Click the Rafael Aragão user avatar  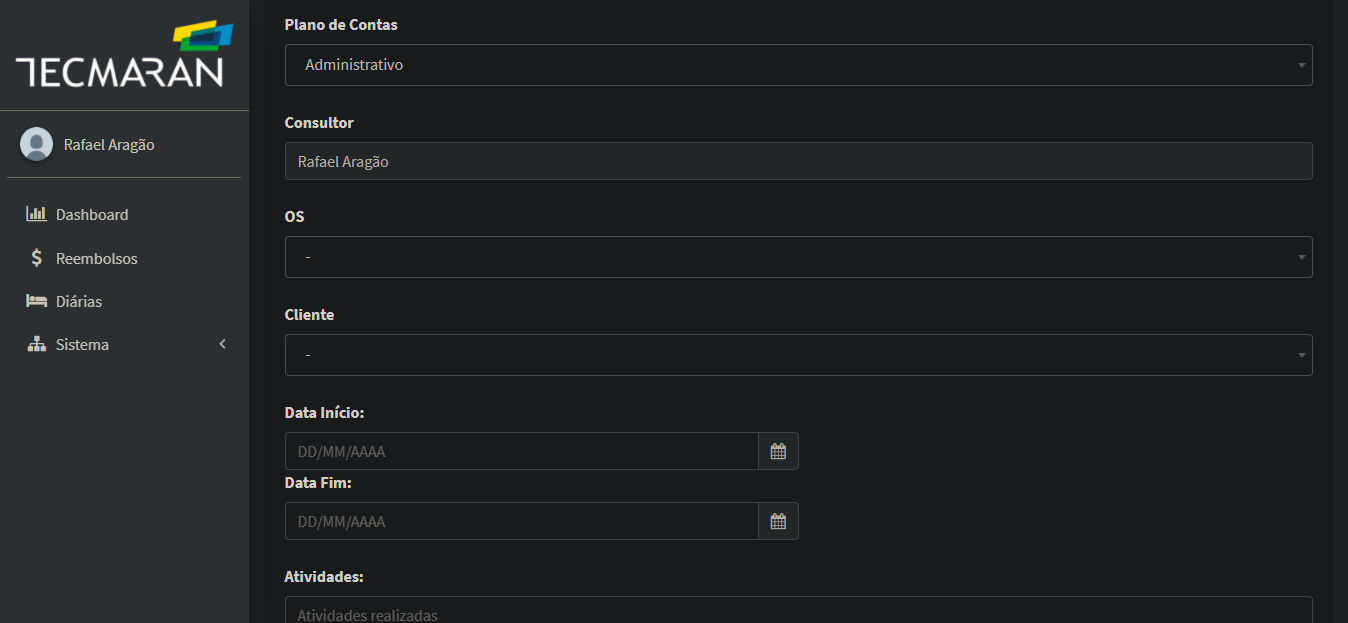coord(37,144)
